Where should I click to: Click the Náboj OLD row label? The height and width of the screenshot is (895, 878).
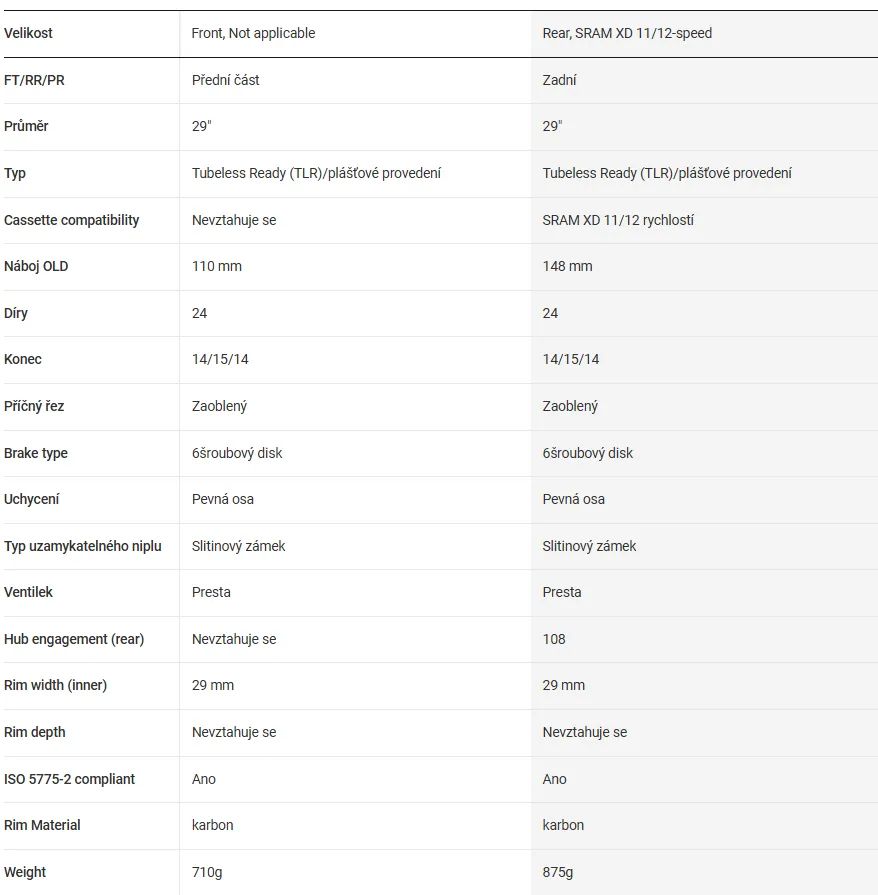pyautogui.click(x=36, y=267)
